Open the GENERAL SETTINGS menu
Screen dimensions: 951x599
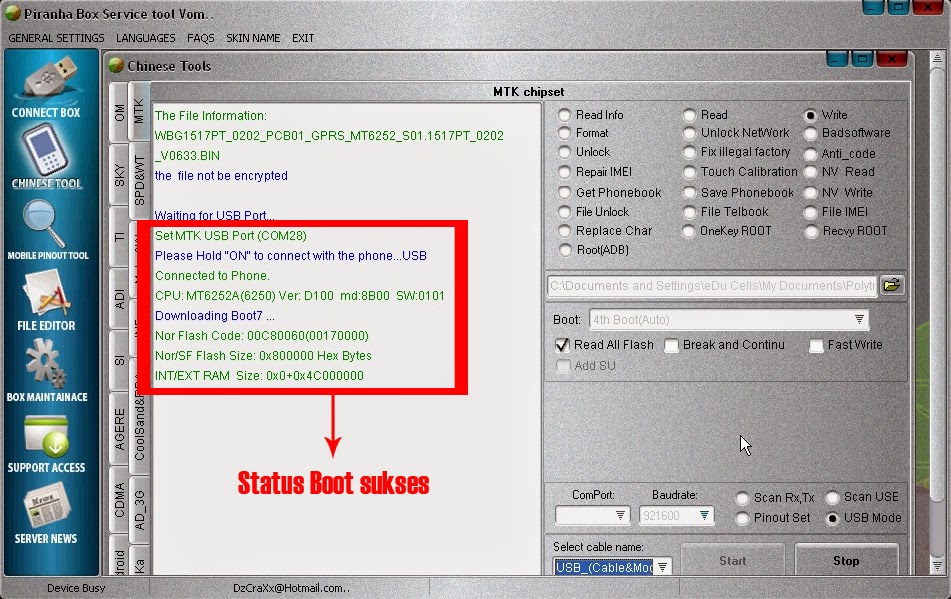point(56,38)
